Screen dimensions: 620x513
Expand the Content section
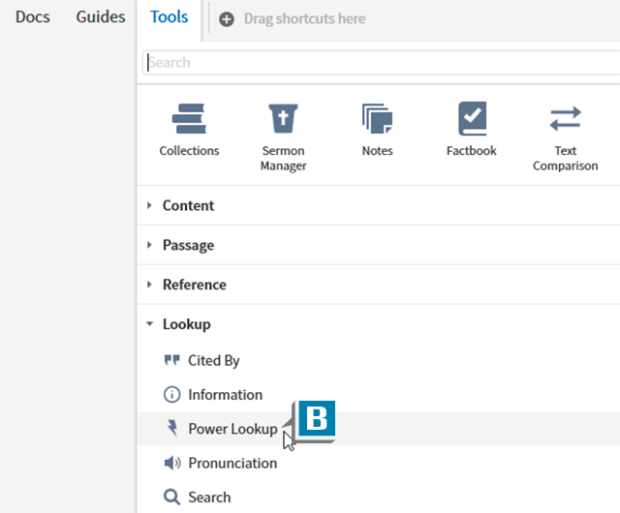pyautogui.click(x=188, y=205)
